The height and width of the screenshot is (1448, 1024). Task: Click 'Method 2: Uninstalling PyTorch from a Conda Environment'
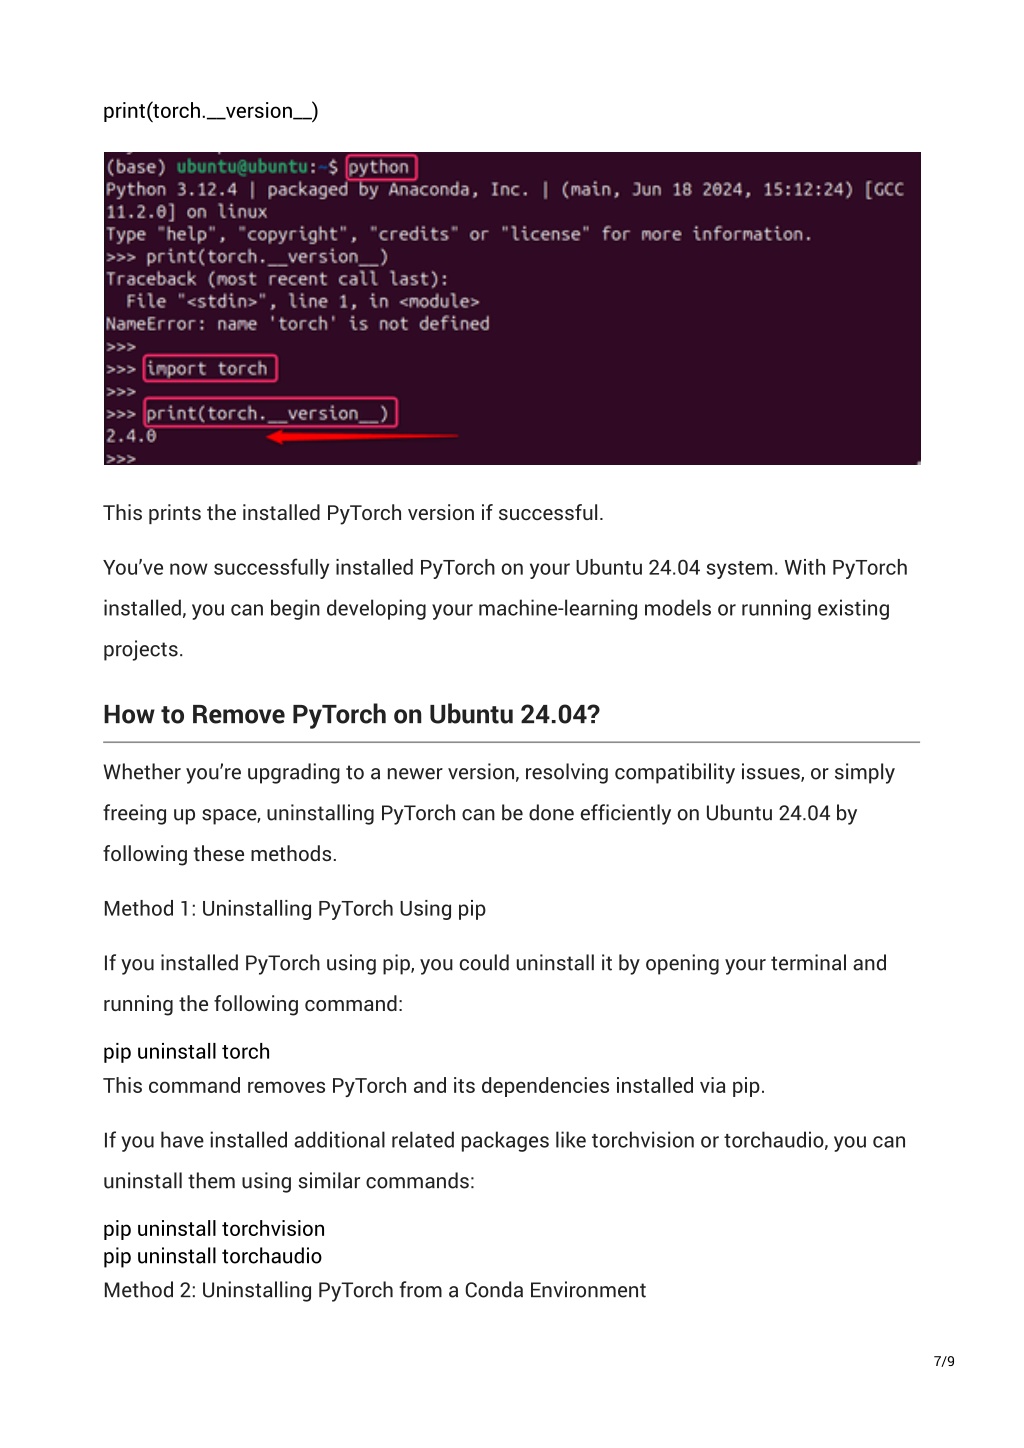(375, 1291)
